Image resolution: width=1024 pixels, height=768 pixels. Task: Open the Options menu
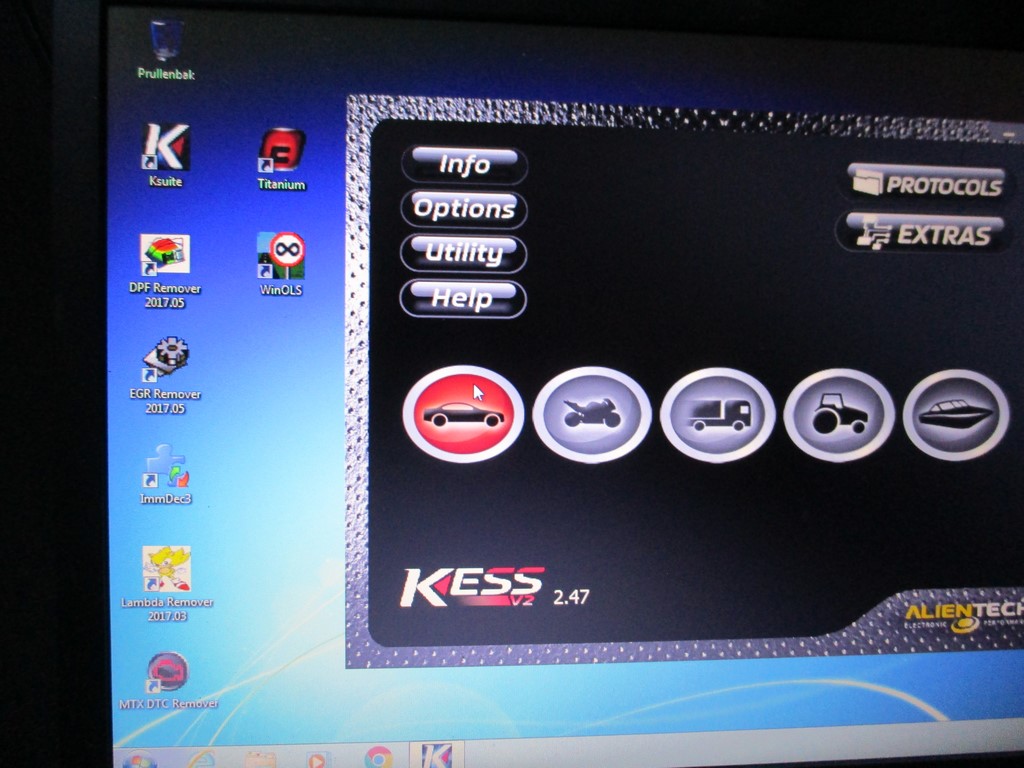[464, 209]
